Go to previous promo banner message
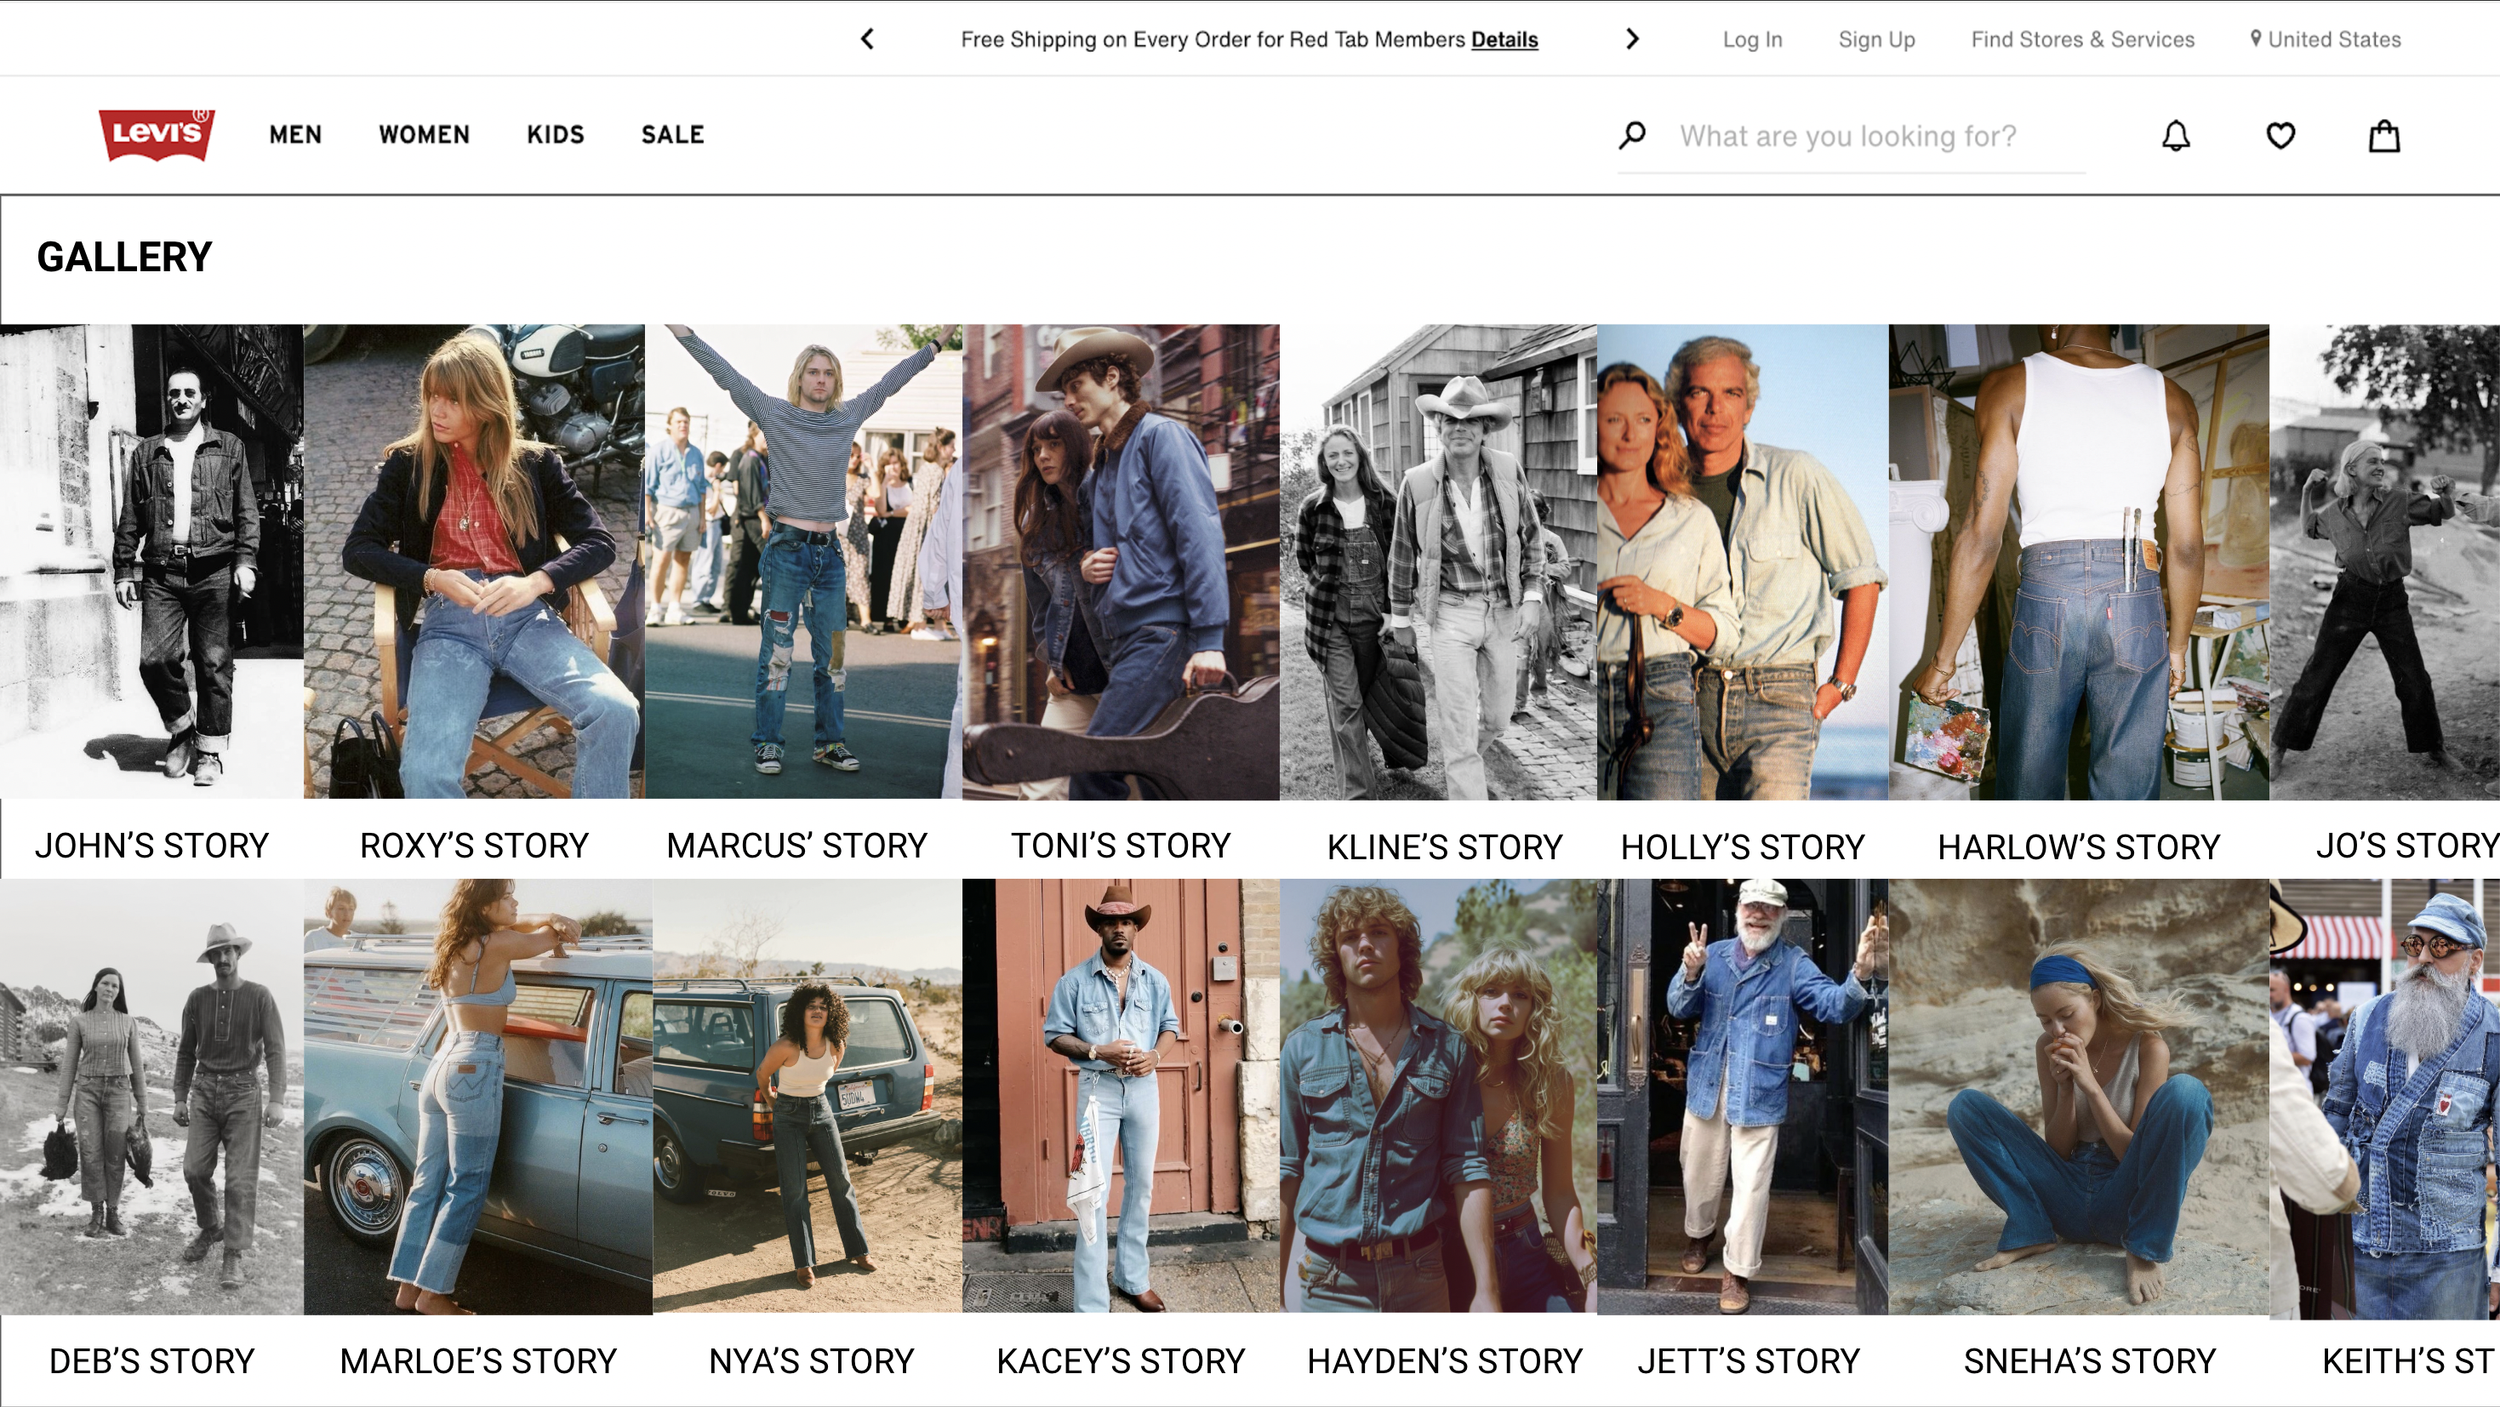This screenshot has height=1407, width=2500. [x=867, y=39]
